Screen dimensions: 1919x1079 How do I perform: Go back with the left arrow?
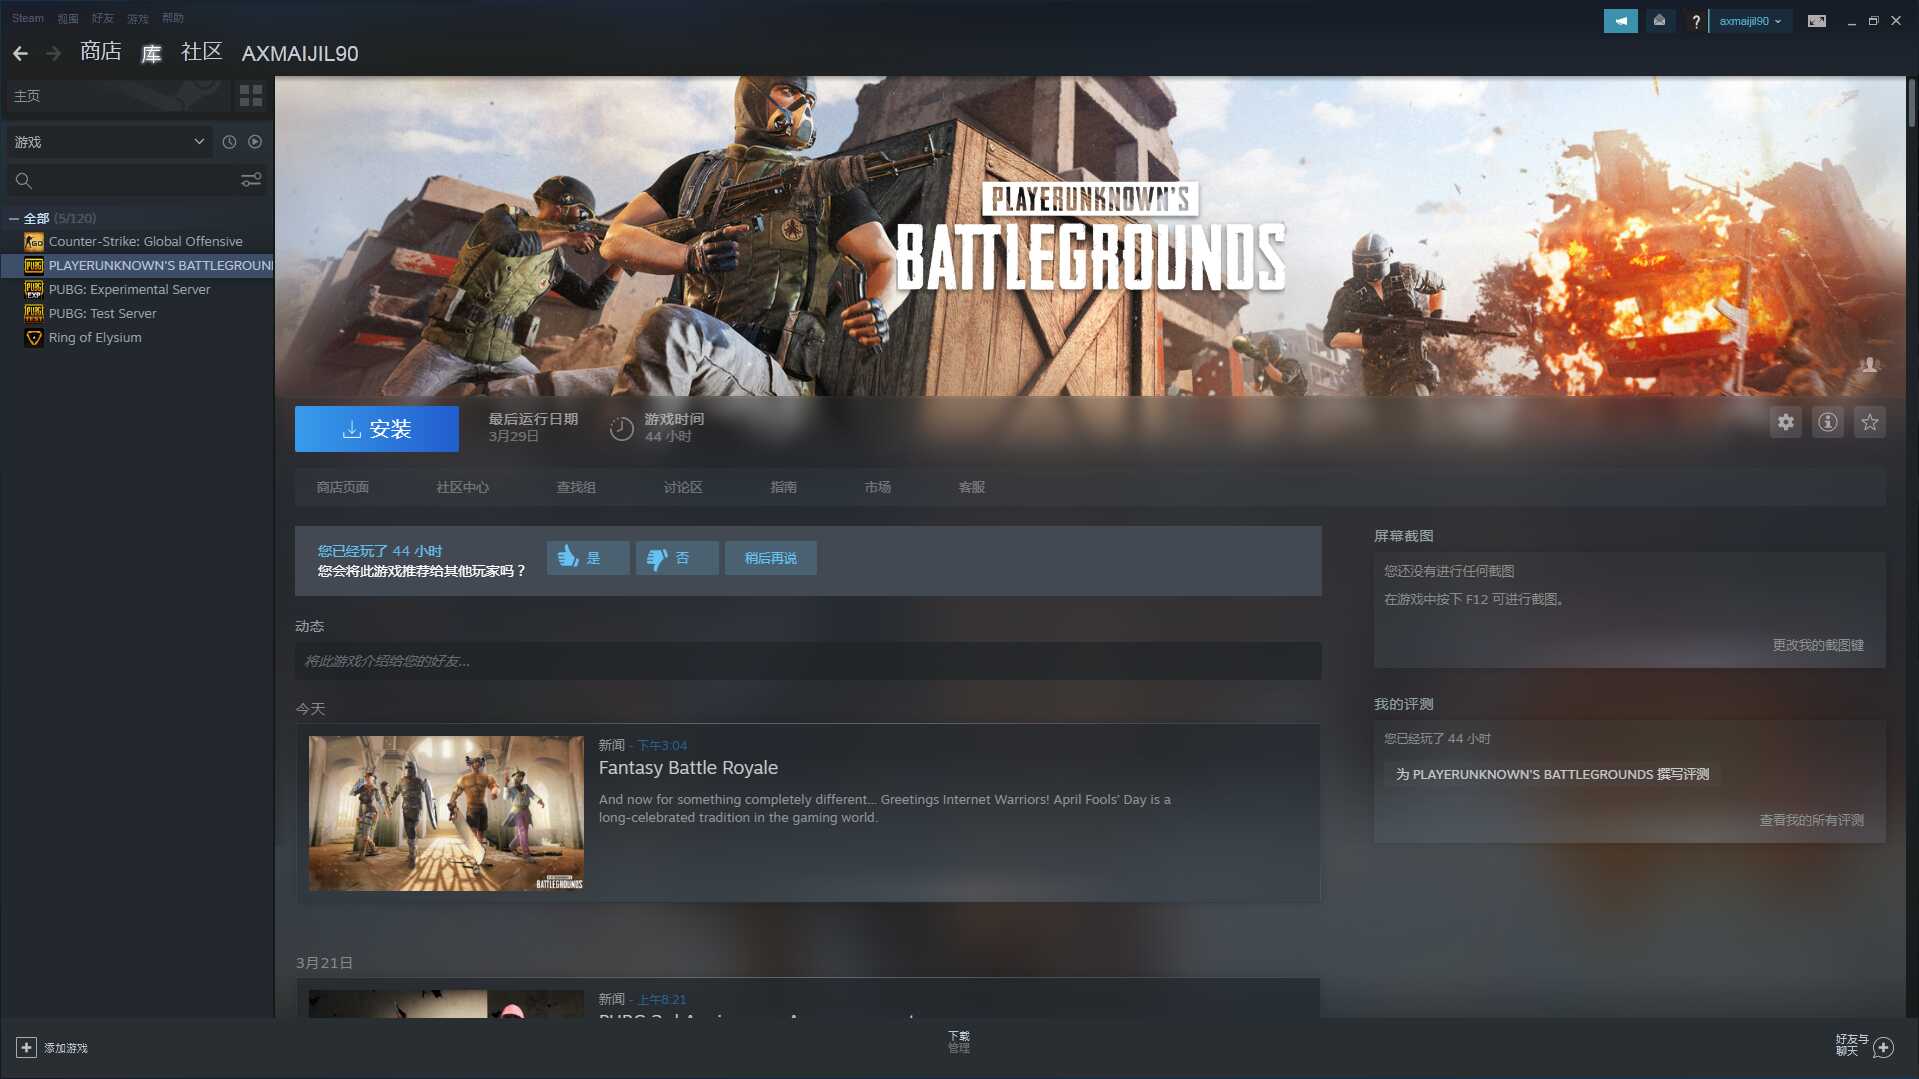click(20, 53)
